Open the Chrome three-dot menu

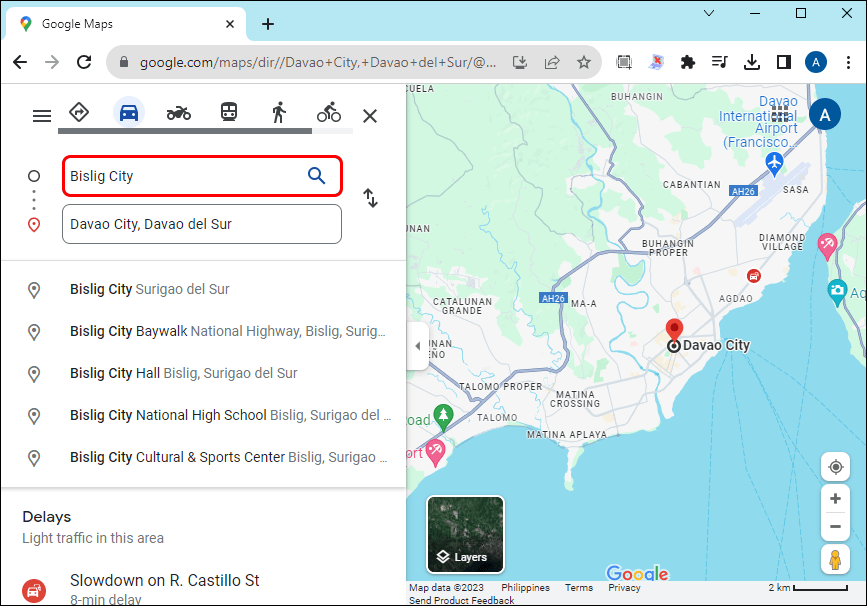click(848, 62)
